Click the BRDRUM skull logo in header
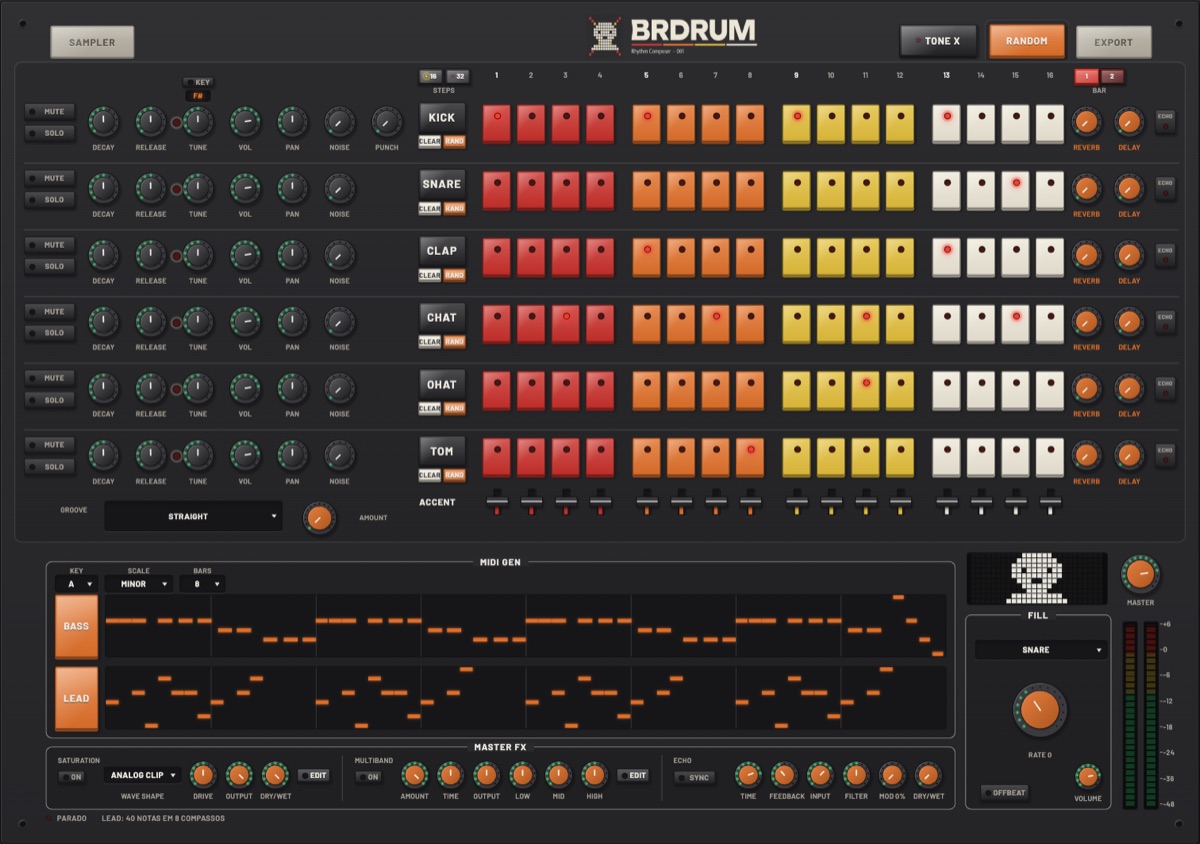 (604, 36)
